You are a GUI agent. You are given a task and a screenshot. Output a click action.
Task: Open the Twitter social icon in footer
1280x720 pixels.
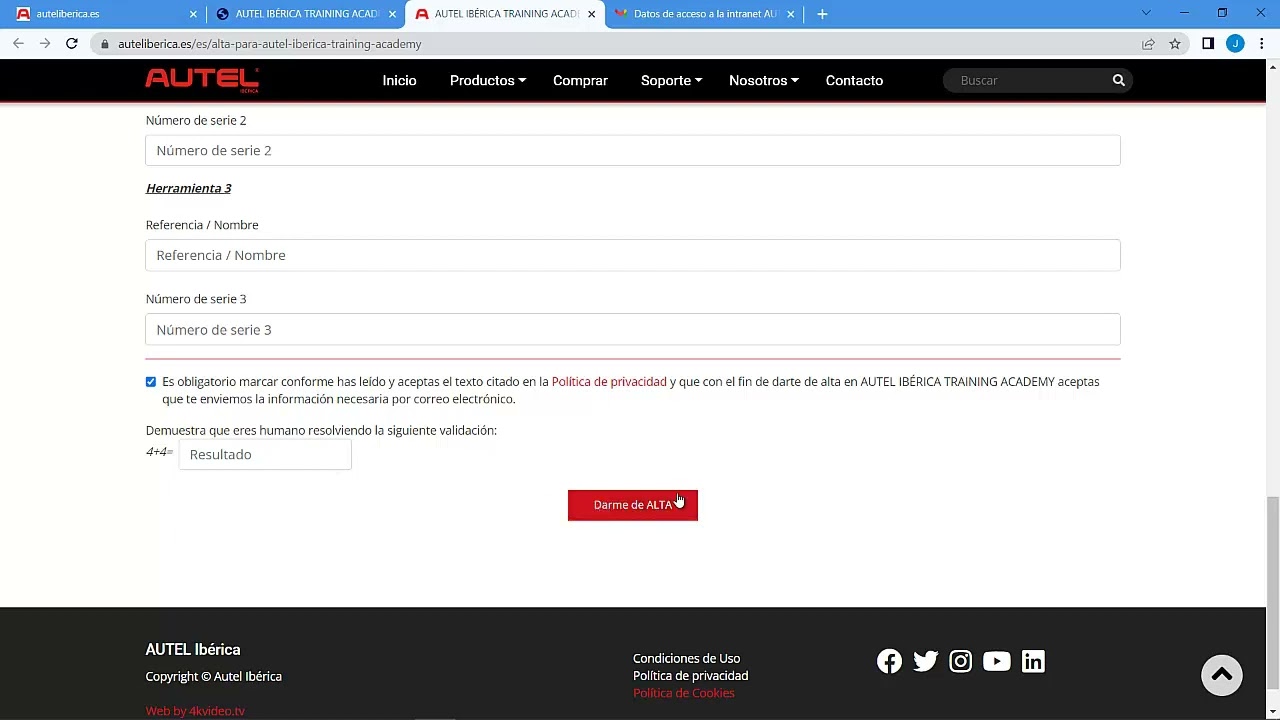pos(925,661)
